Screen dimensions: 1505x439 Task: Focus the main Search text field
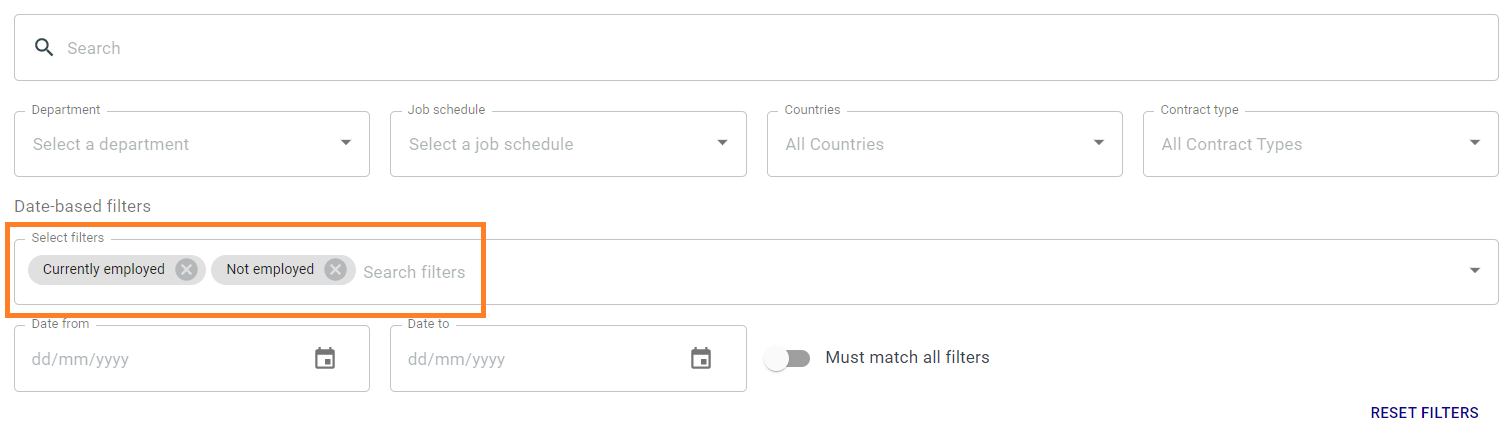(x=756, y=48)
